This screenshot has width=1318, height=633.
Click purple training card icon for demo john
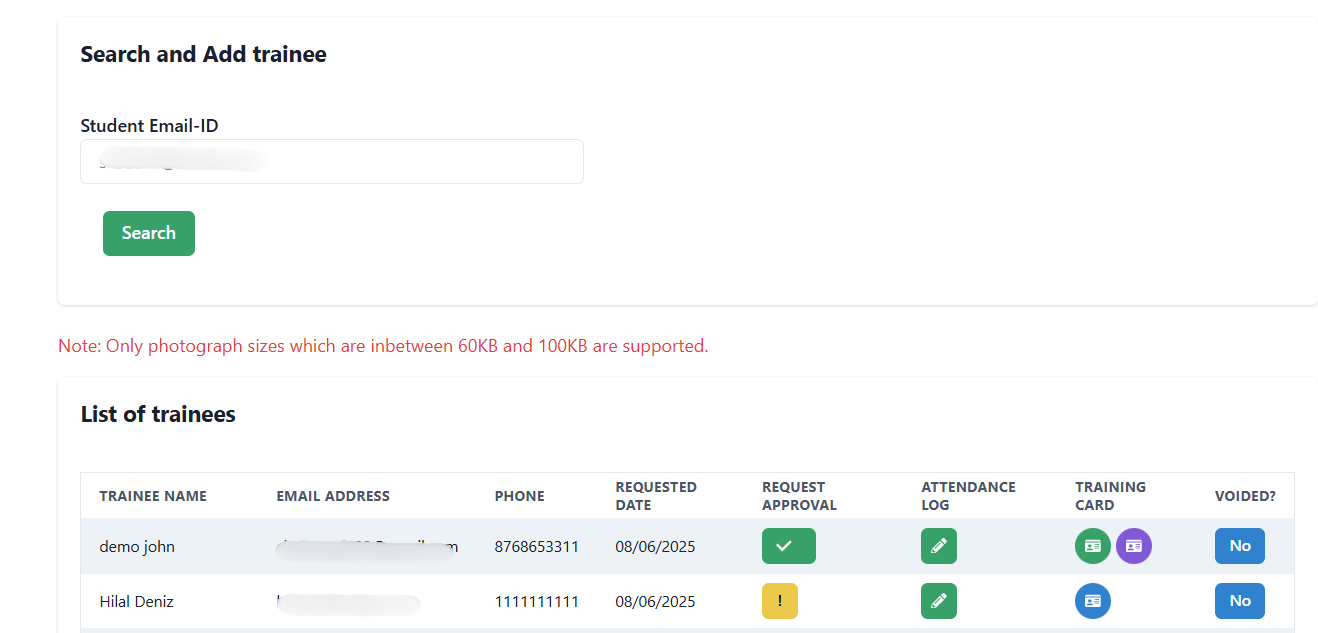[x=1133, y=546]
